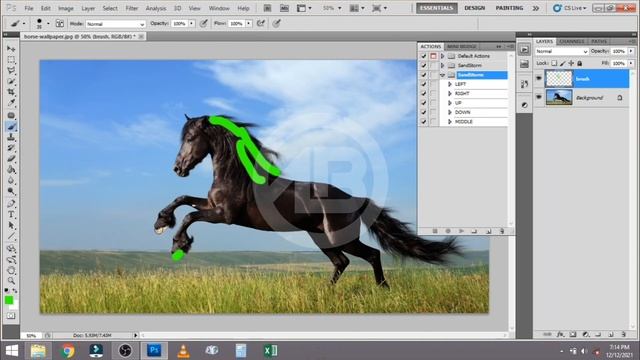The width and height of the screenshot is (640, 360).
Task: Open the Image menu
Action: pyautogui.click(x=66, y=8)
